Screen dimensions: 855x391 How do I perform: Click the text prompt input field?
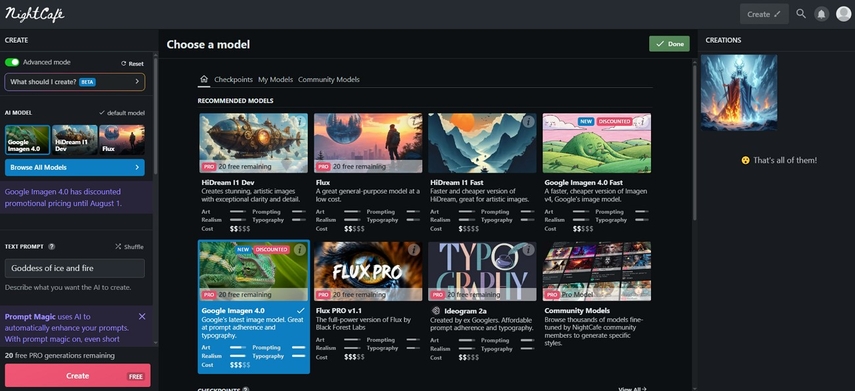click(x=75, y=268)
